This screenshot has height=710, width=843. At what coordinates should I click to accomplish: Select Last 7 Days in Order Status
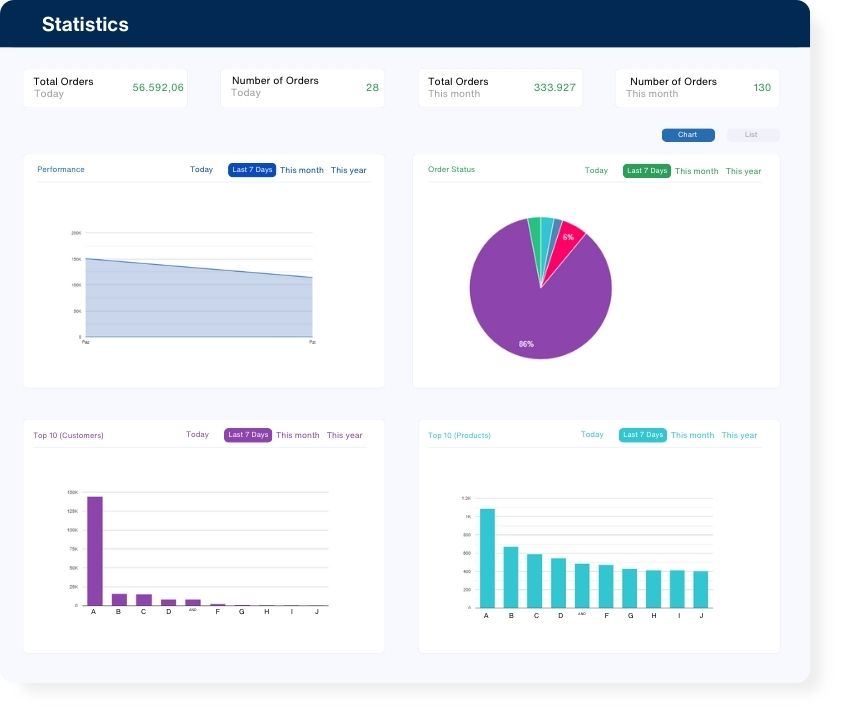(x=647, y=171)
